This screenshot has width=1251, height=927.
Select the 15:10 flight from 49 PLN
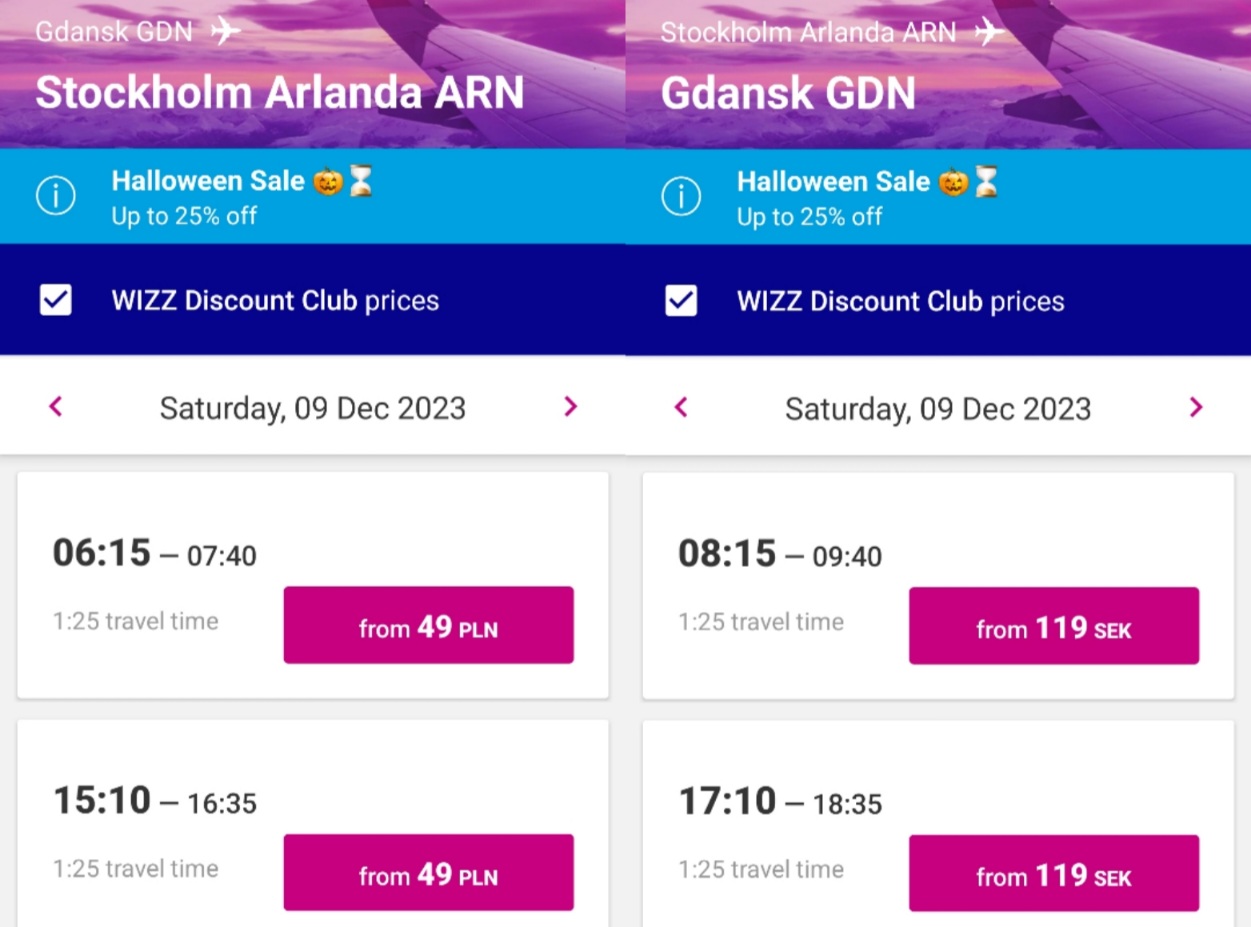coord(428,873)
